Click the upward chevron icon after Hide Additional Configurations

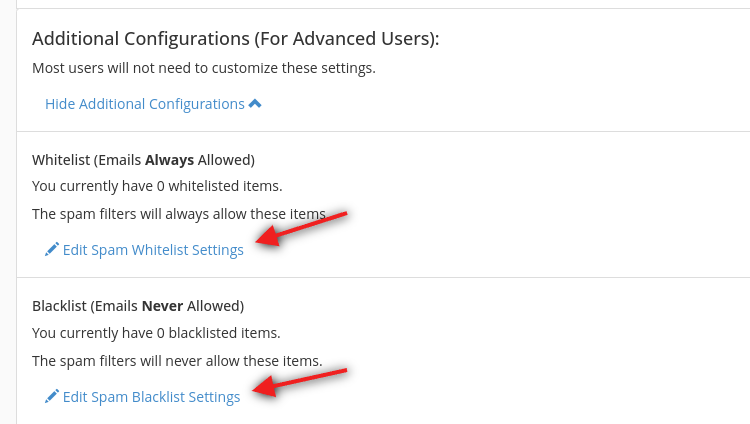255,103
